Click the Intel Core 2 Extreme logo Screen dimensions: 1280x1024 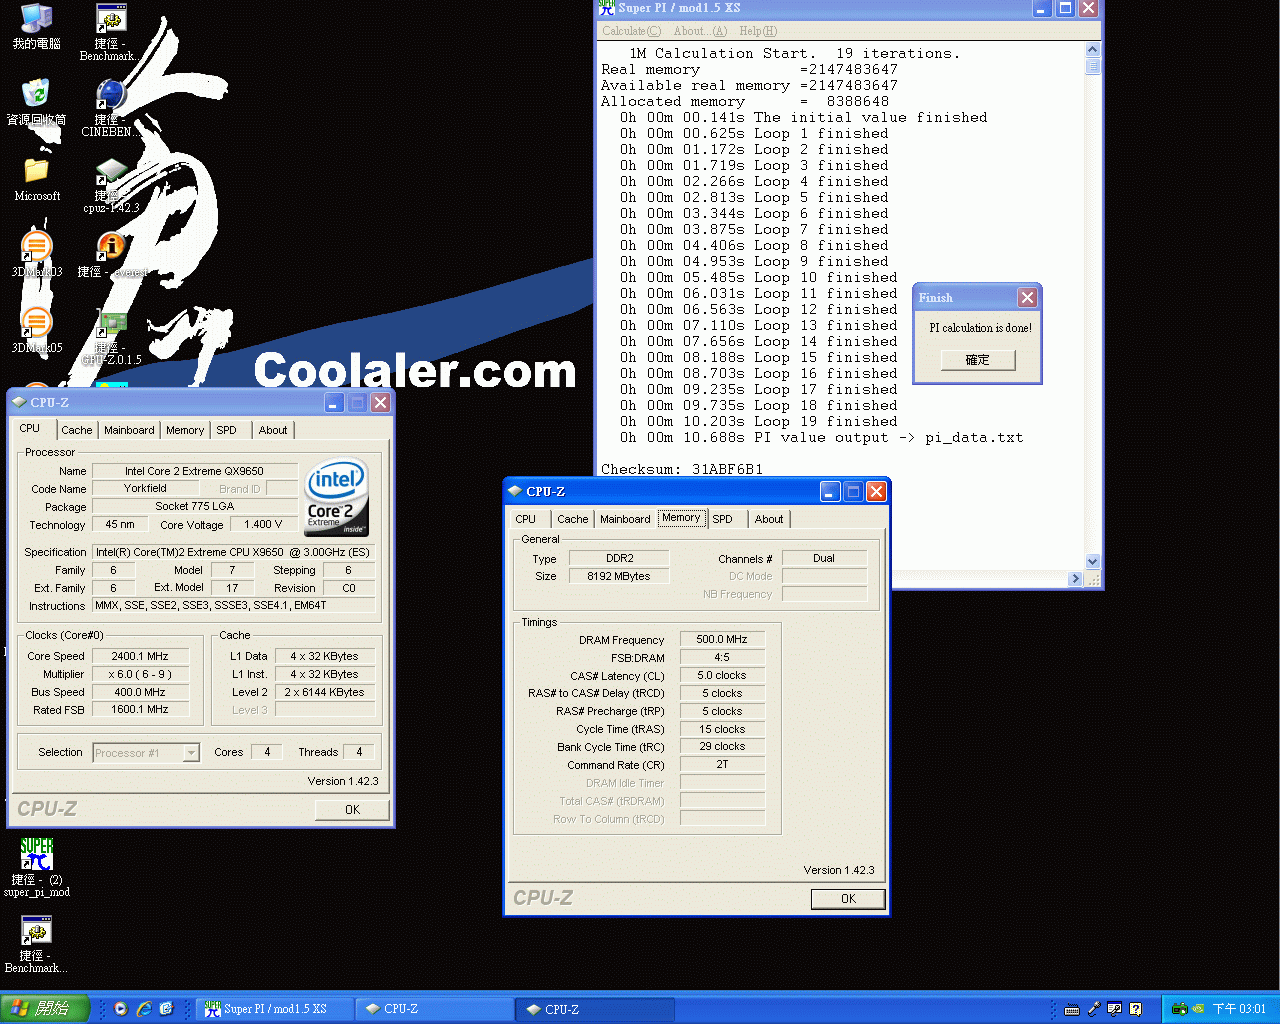pyautogui.click(x=336, y=497)
